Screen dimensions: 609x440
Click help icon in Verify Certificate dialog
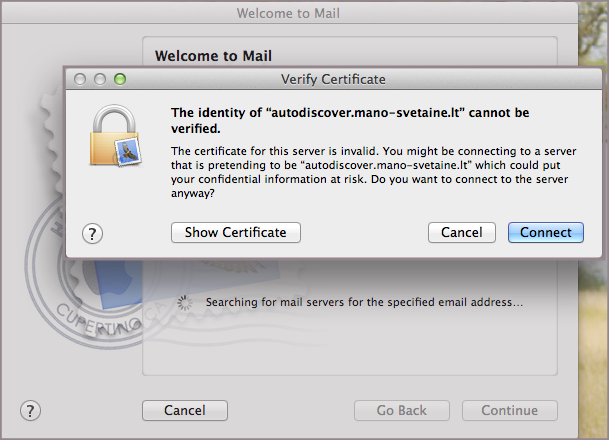[93, 233]
